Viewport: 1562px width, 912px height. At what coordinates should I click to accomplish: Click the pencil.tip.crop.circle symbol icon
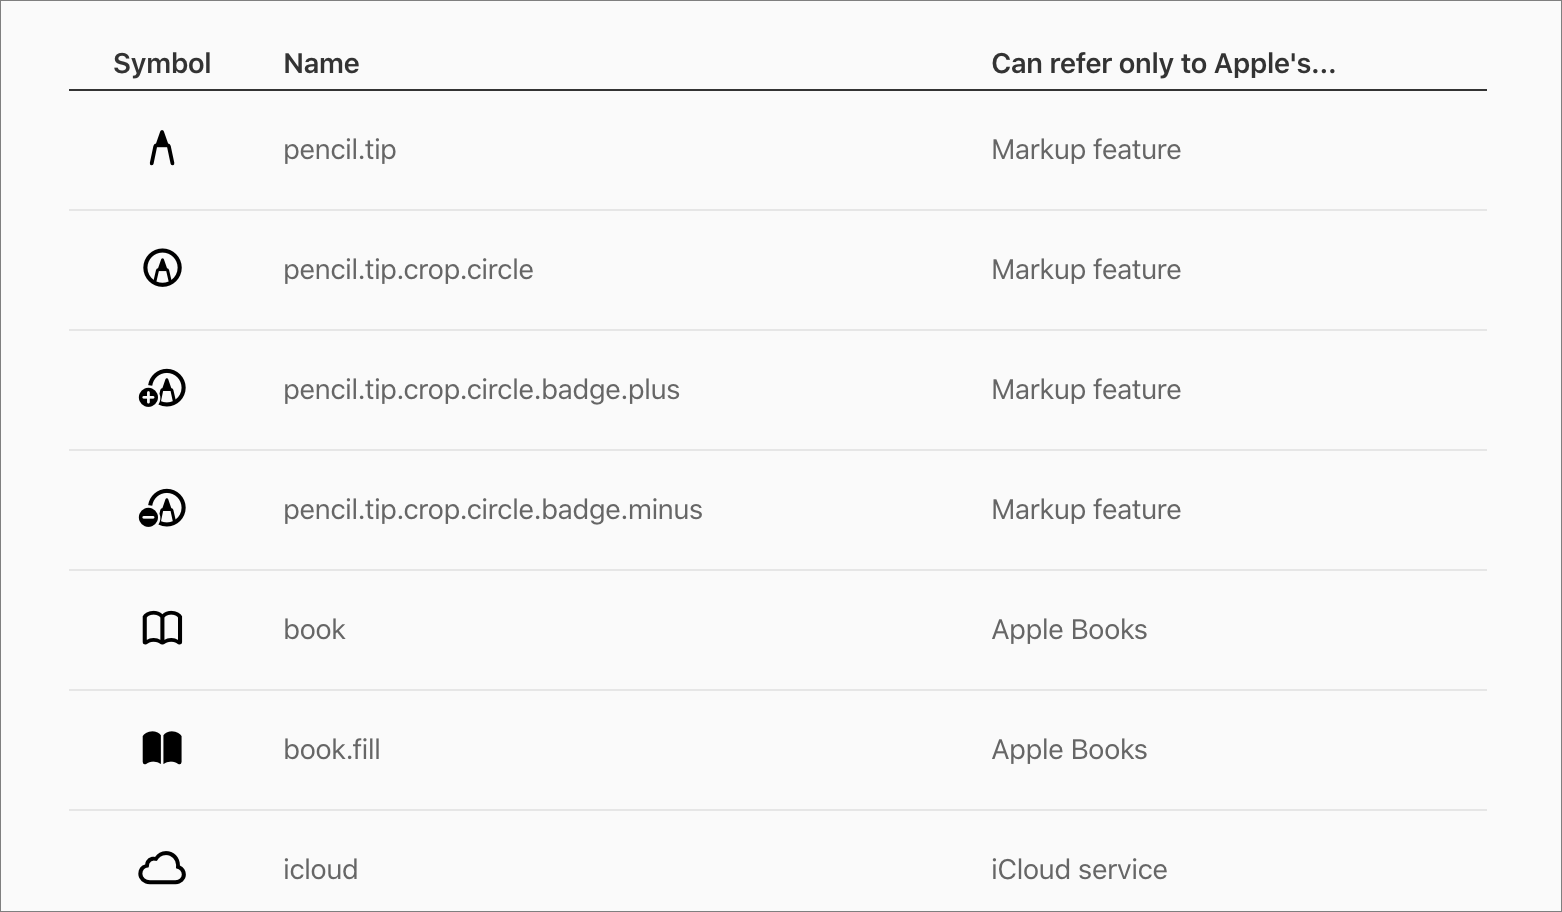tap(162, 269)
